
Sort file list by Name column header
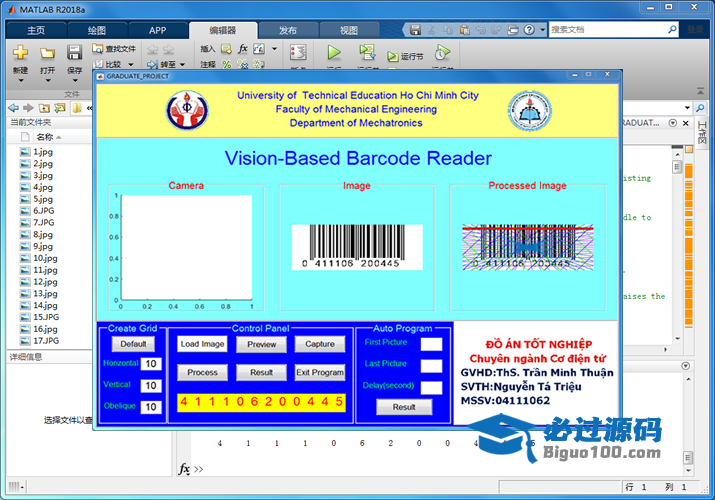pos(49,137)
